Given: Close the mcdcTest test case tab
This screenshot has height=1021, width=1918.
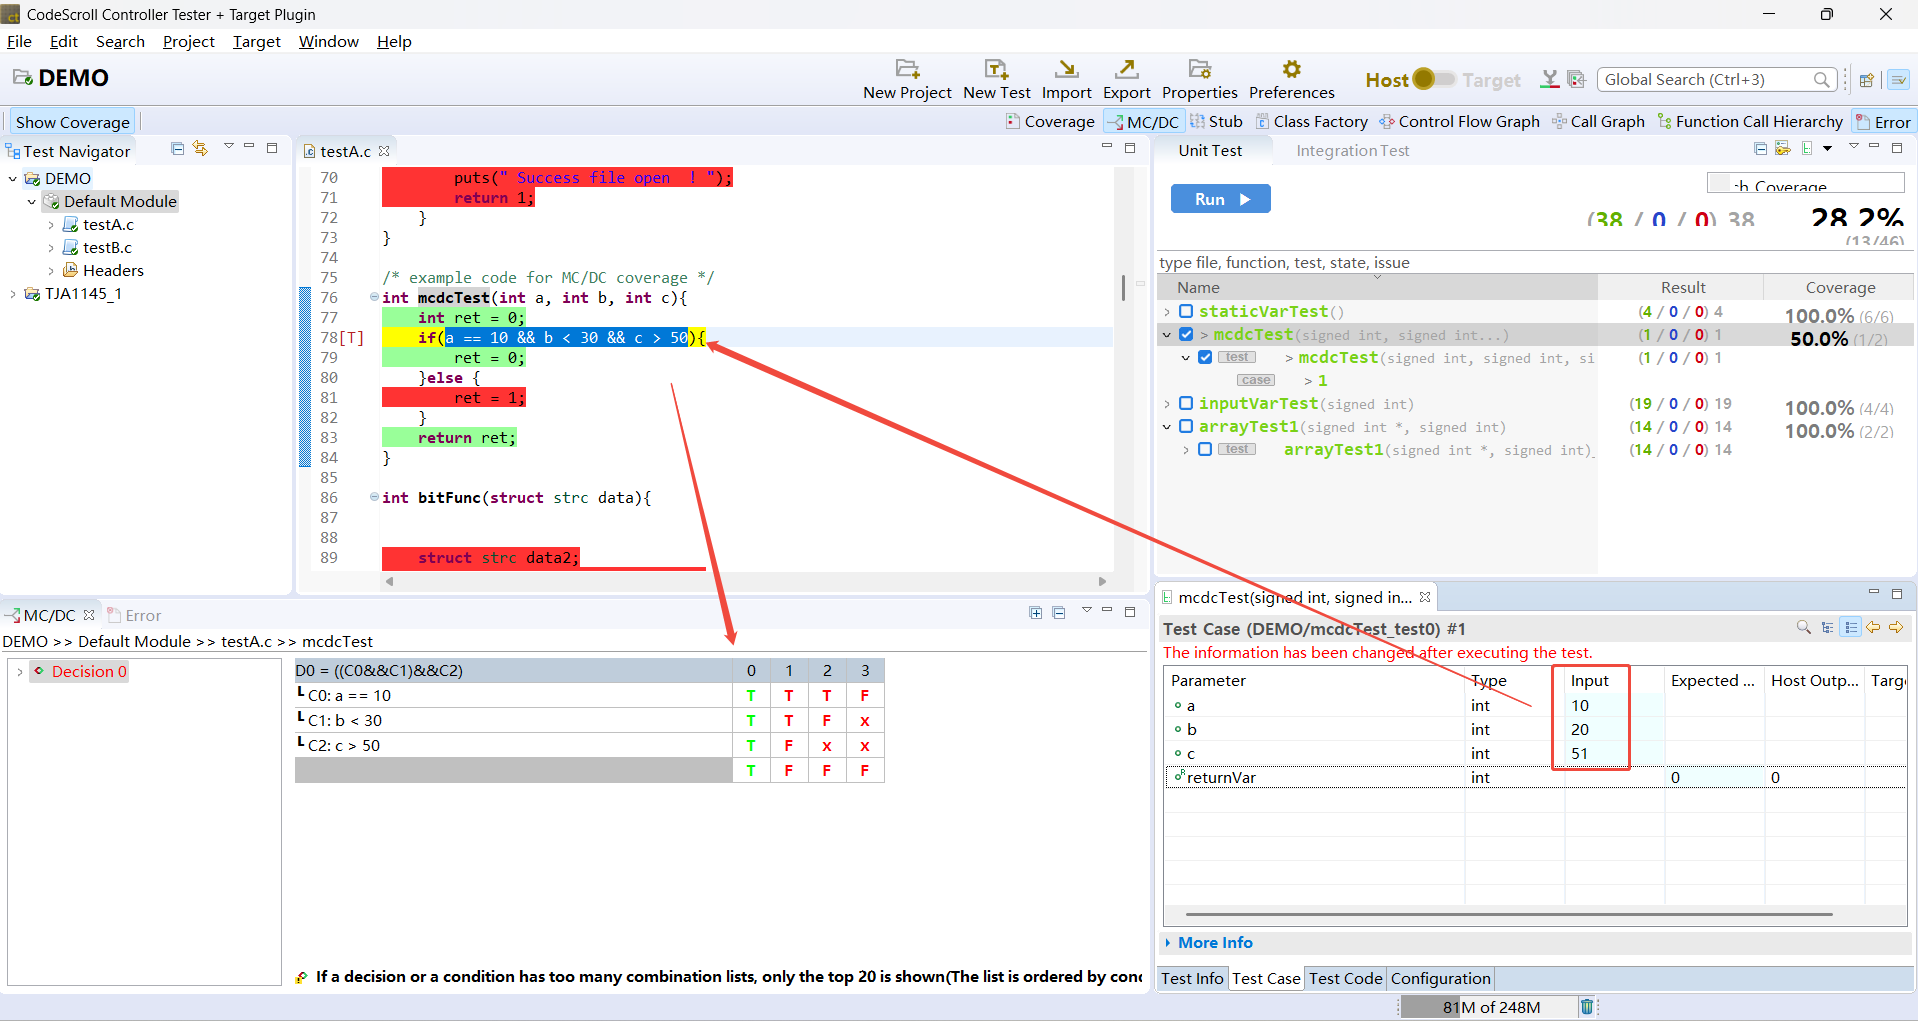Looking at the screenshot, I should click(1425, 597).
